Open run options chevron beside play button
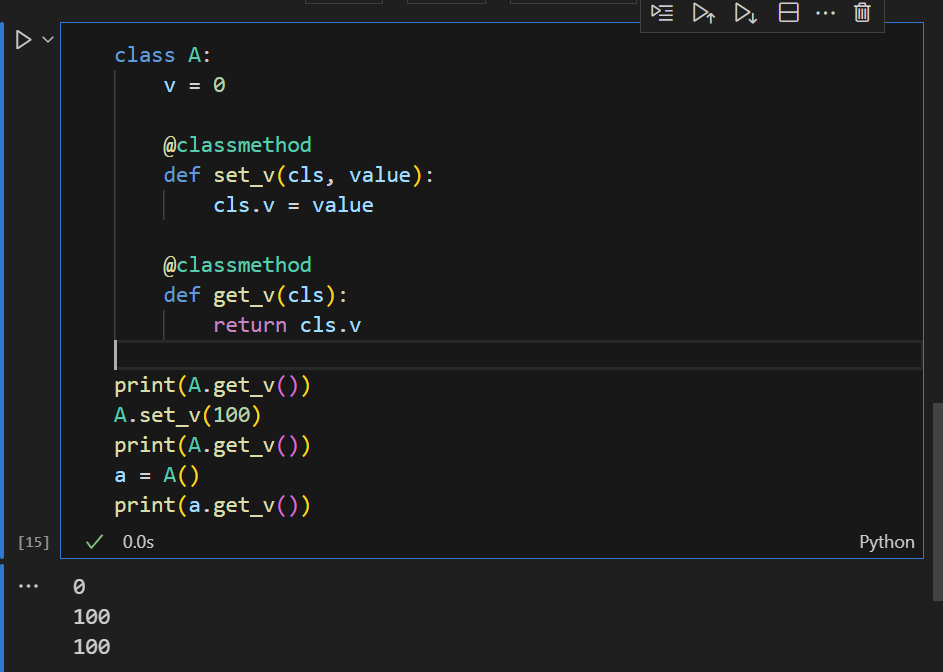The width and height of the screenshot is (943, 672). 48,40
